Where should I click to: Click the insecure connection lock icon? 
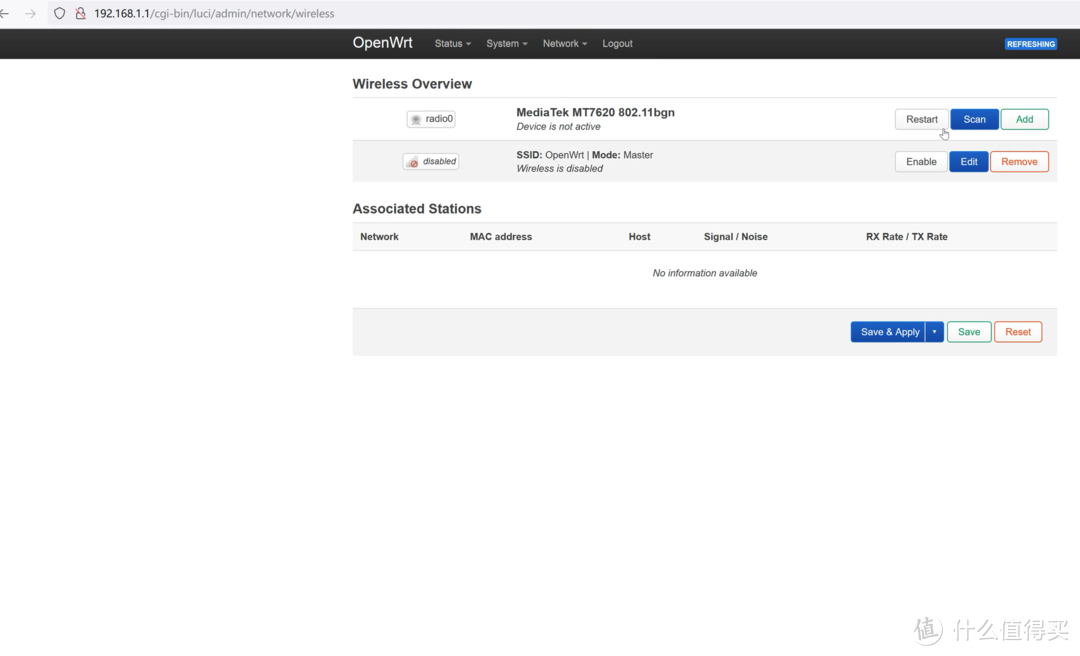[x=80, y=14]
